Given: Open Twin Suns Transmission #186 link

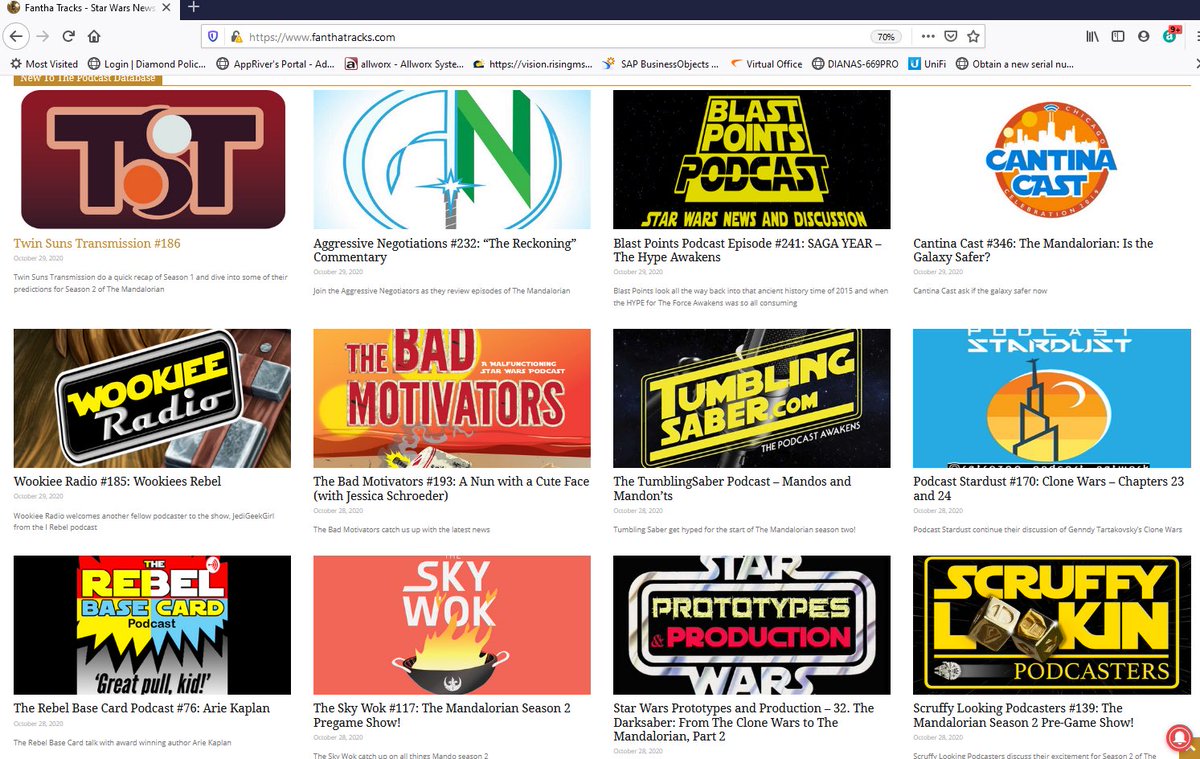Looking at the screenshot, I should tap(97, 243).
